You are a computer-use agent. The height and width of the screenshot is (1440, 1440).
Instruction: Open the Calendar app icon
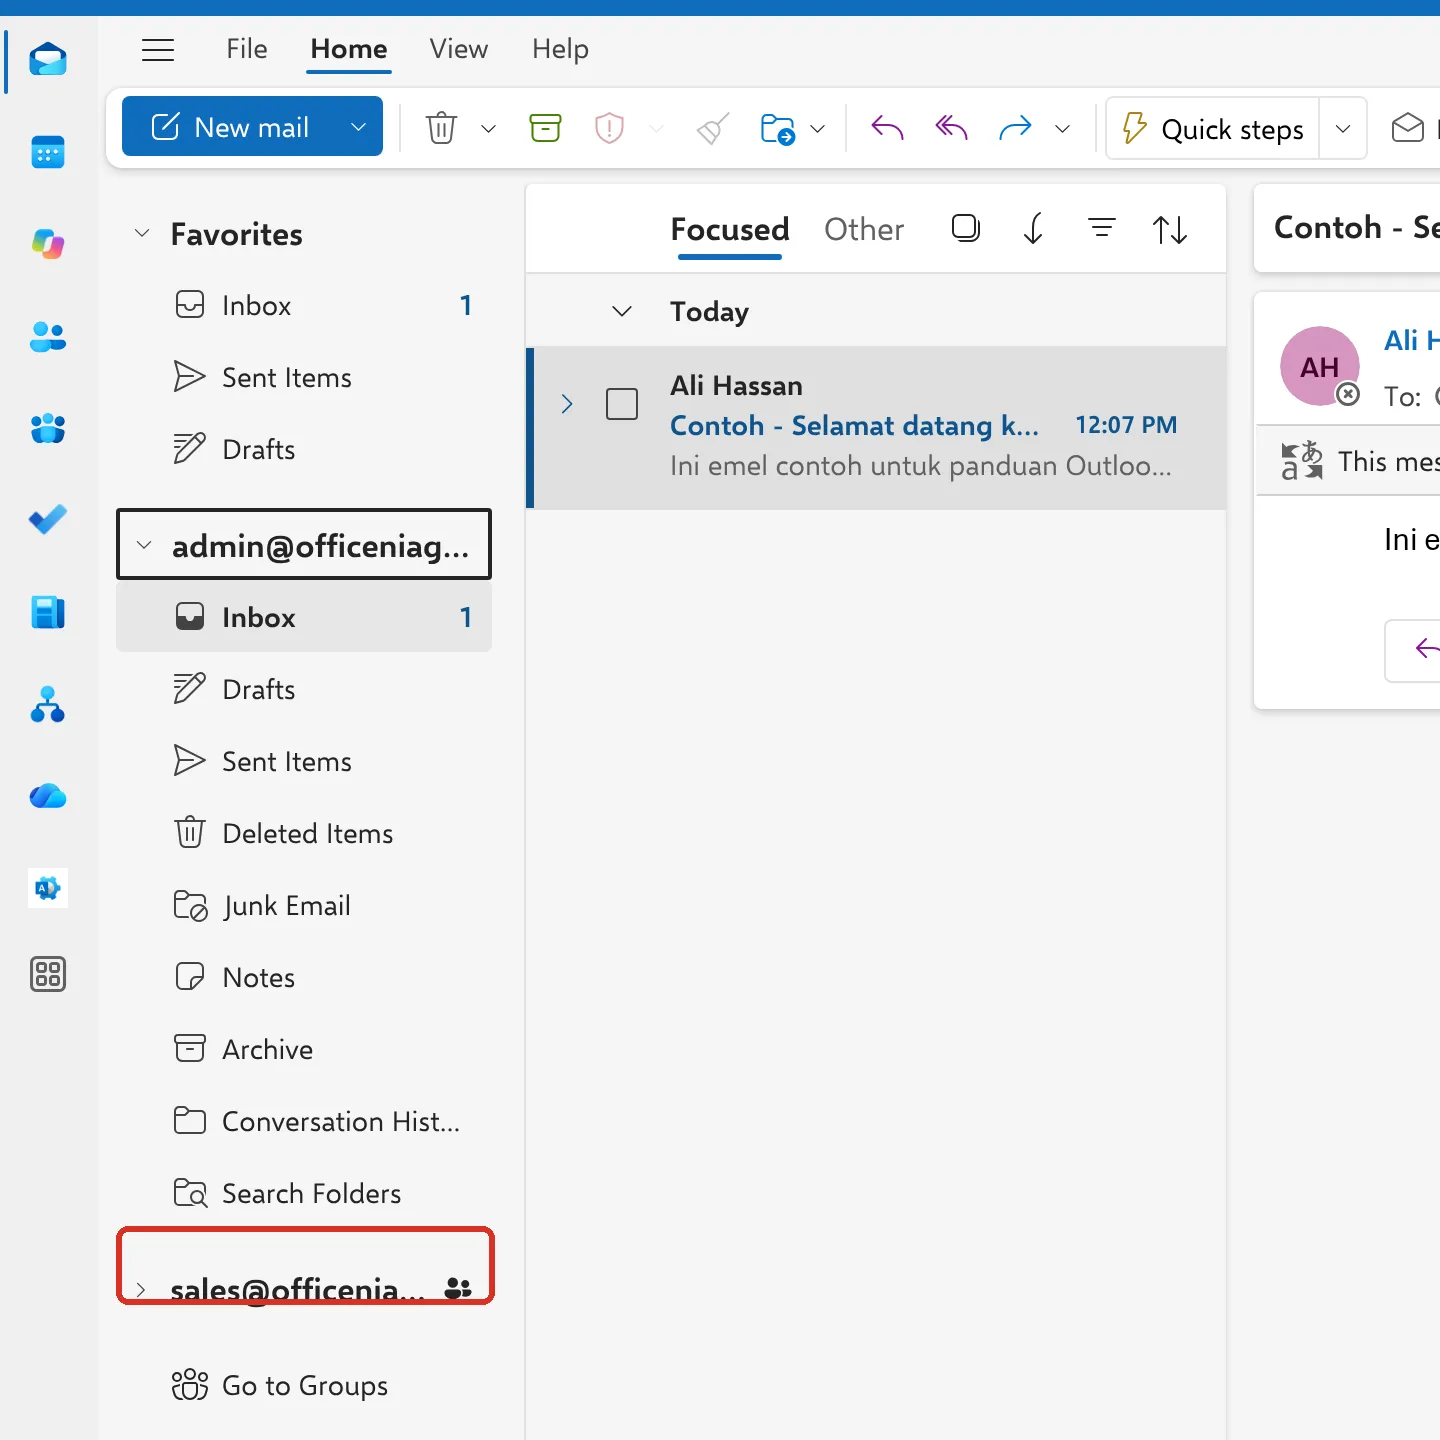48,152
